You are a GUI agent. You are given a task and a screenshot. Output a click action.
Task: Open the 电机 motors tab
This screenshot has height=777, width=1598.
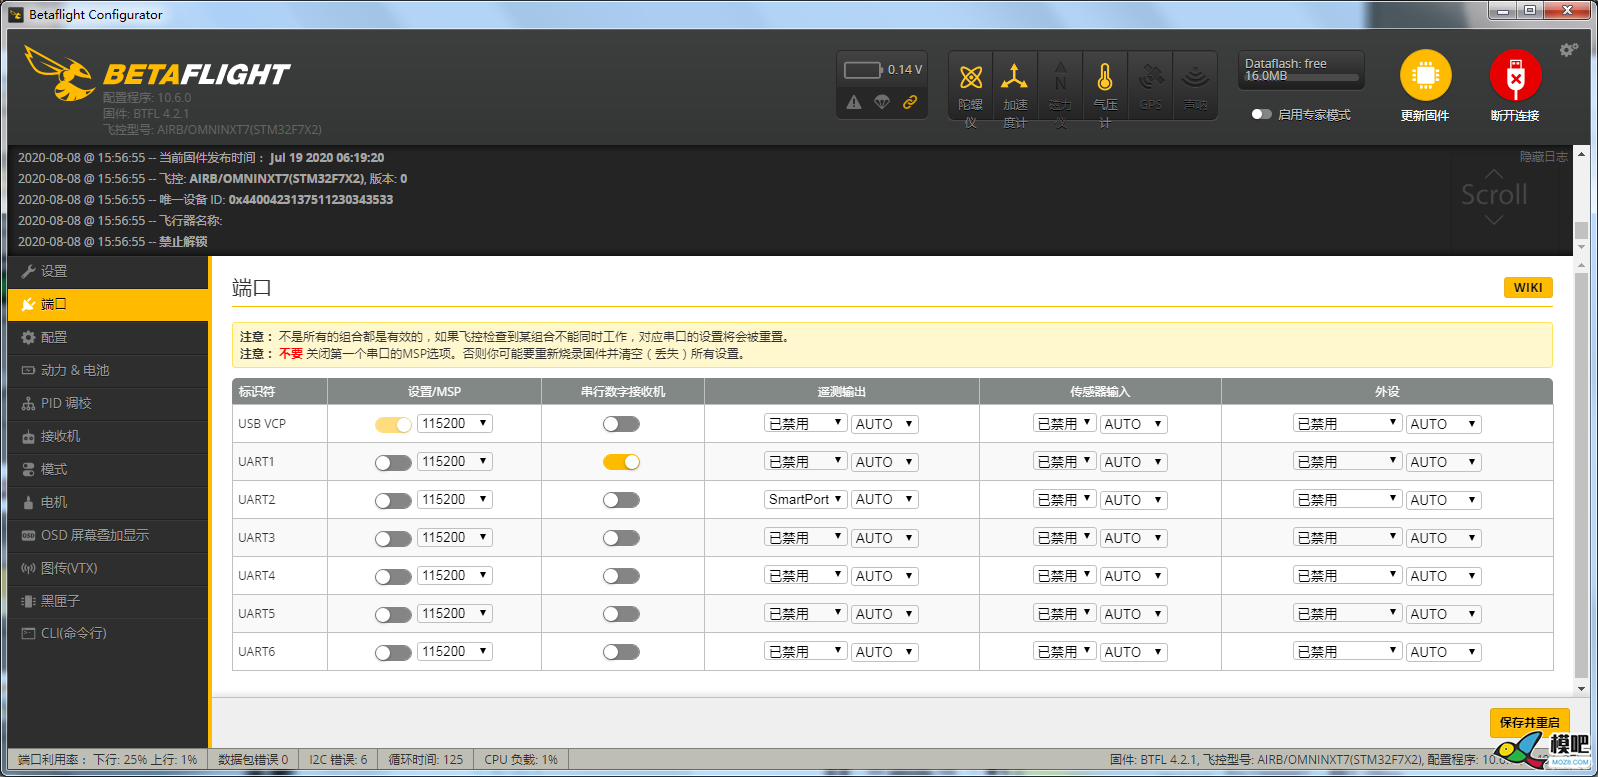[x=108, y=502]
